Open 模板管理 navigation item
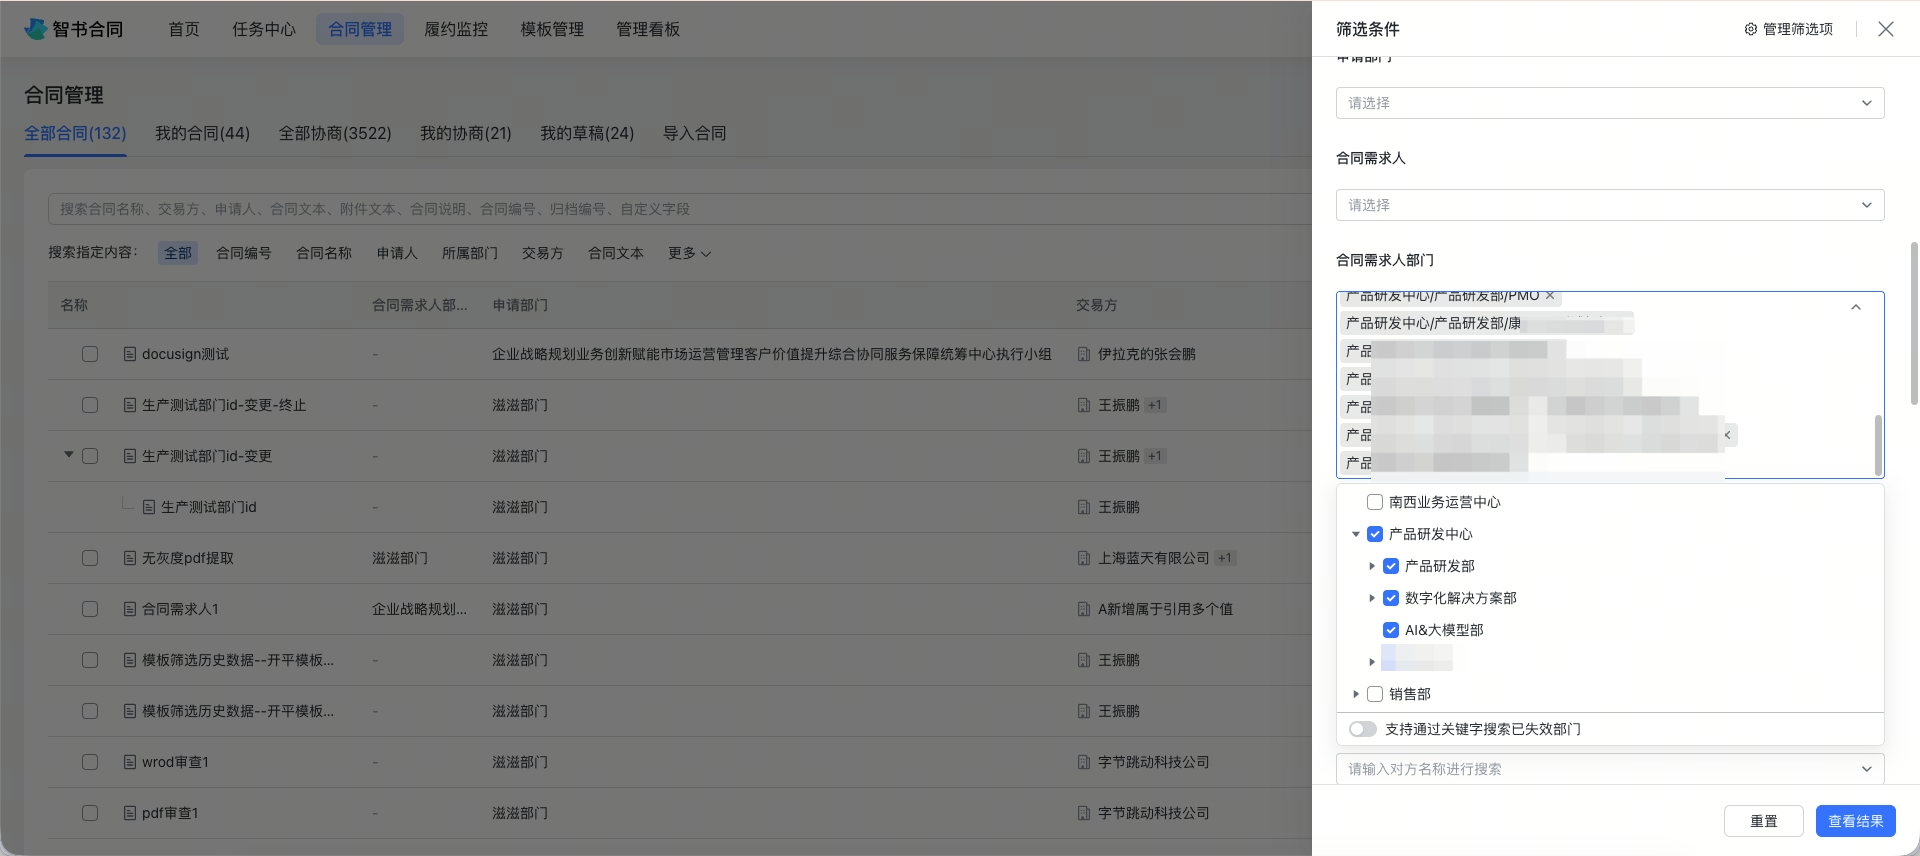This screenshot has width=1920, height=856. (x=552, y=29)
